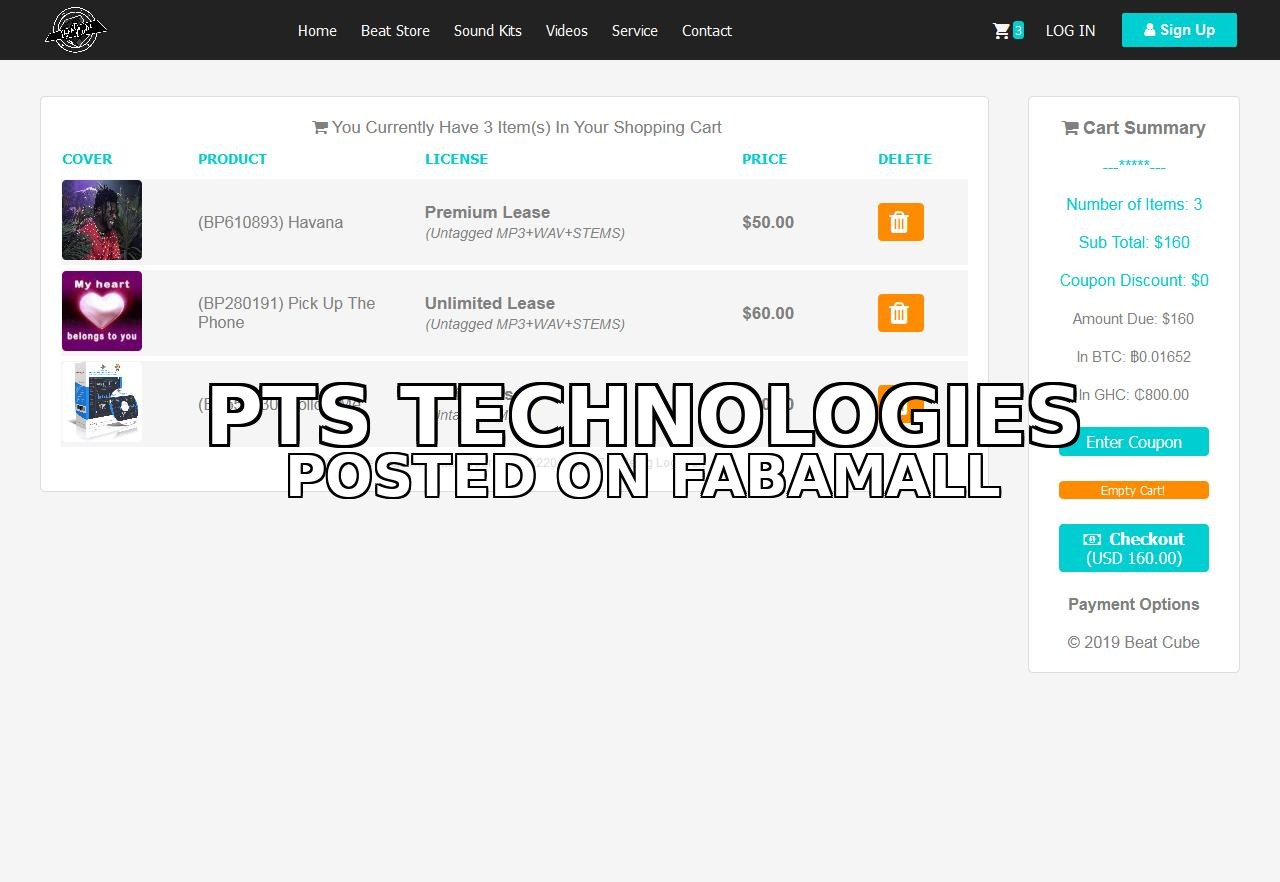Proceed with Checkout USD 160.00 button
The height and width of the screenshot is (882, 1280).
click(x=1134, y=548)
